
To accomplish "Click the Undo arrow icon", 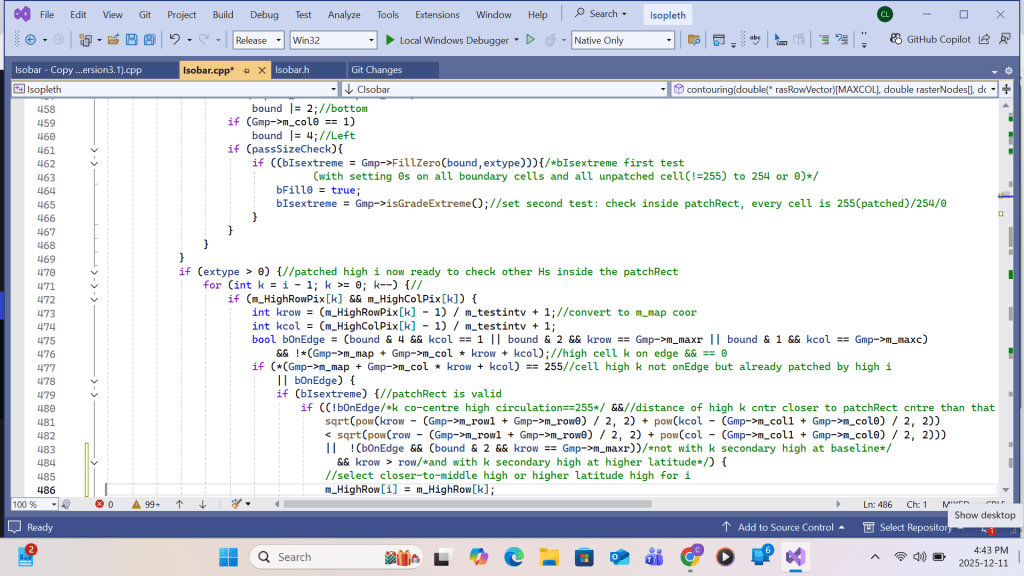I will point(175,40).
